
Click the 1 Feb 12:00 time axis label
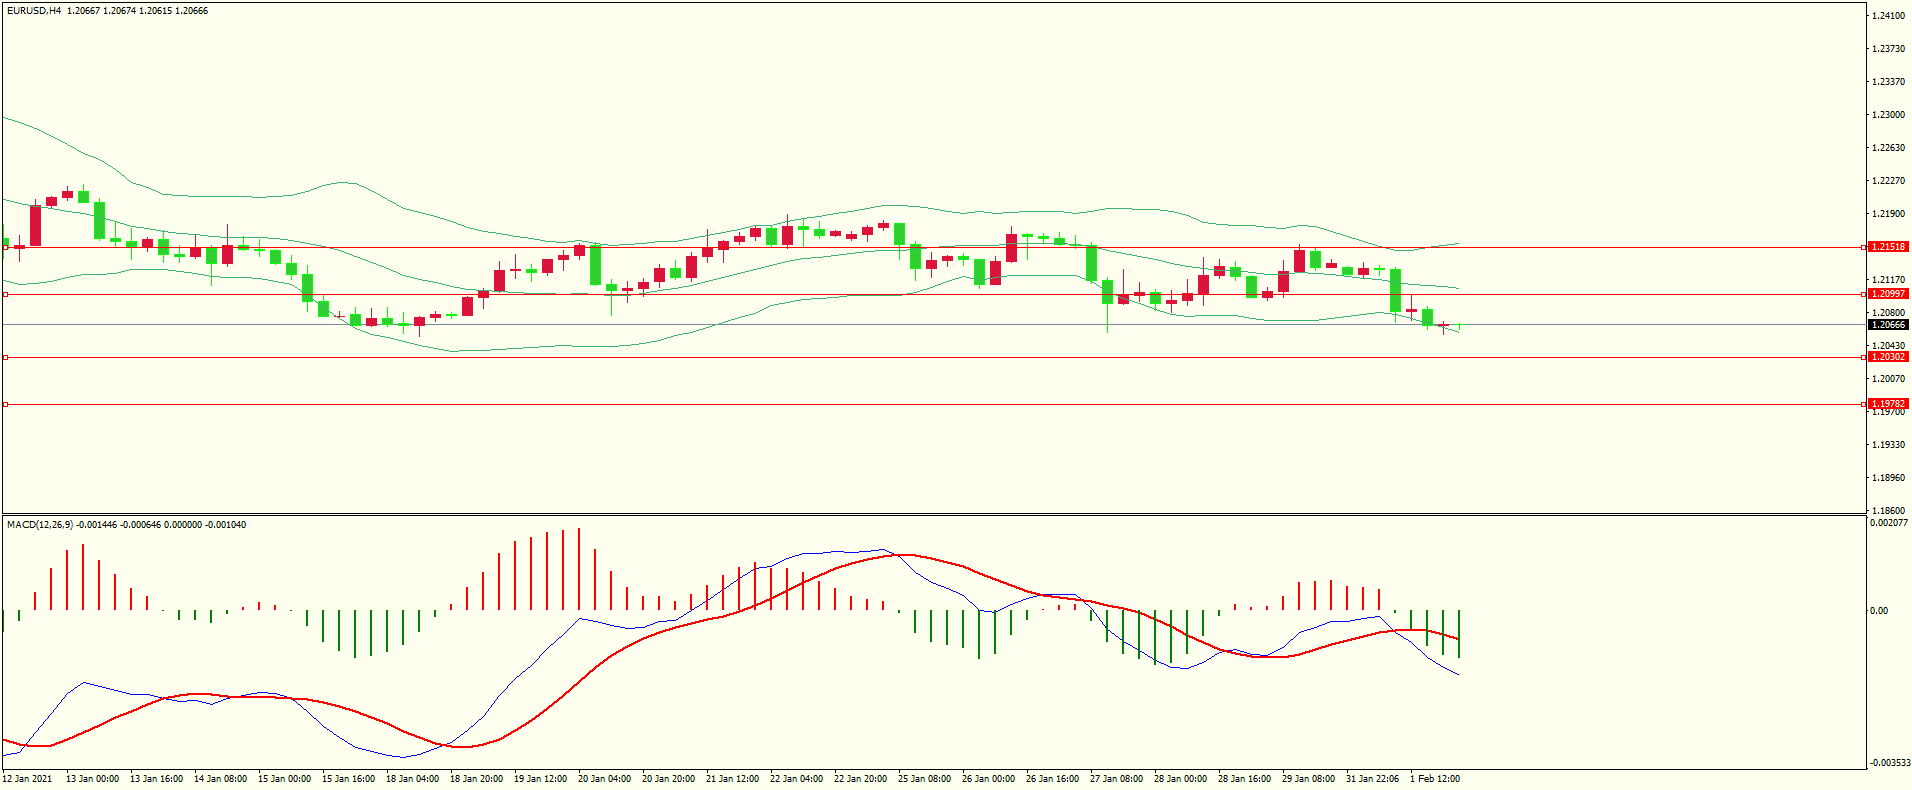[x=1435, y=779]
